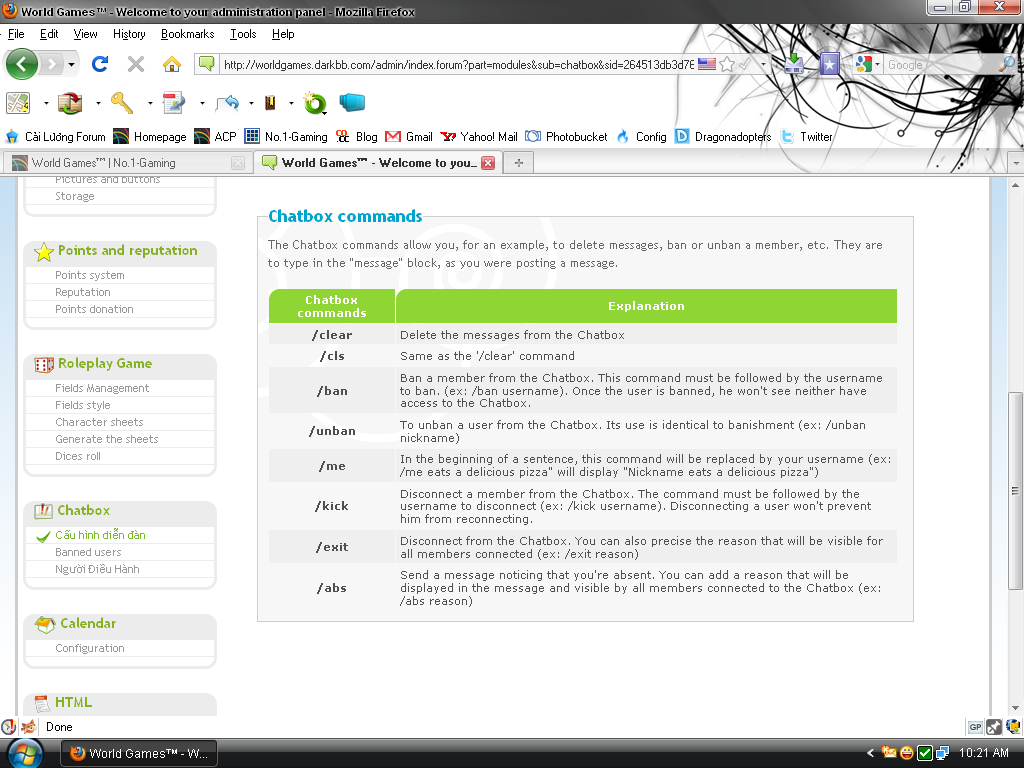Click the brown door toolbar icon

pos(270,103)
